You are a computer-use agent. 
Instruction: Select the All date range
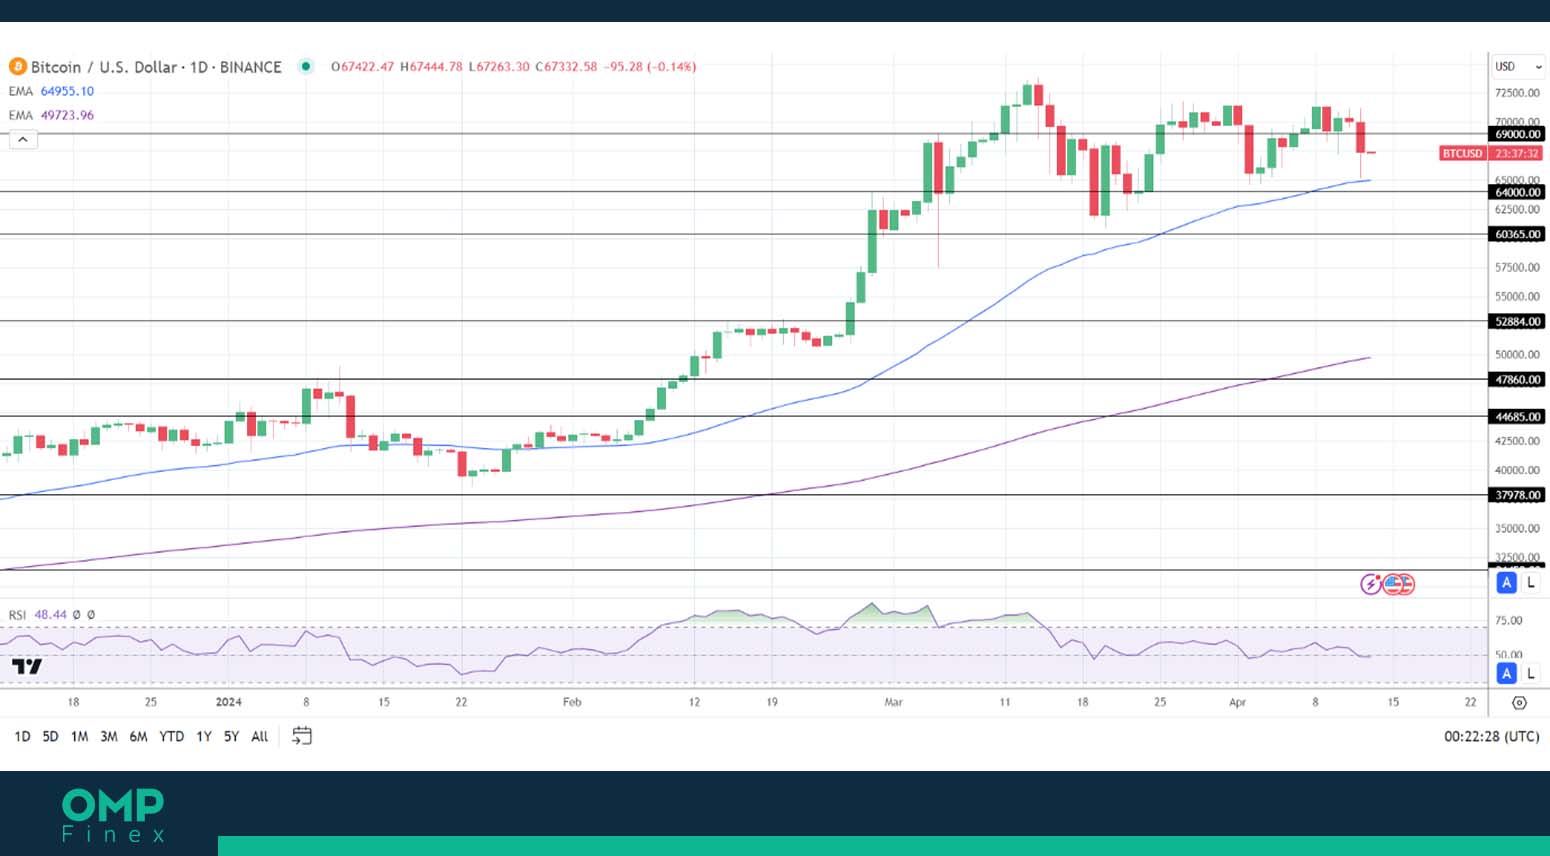(x=260, y=736)
